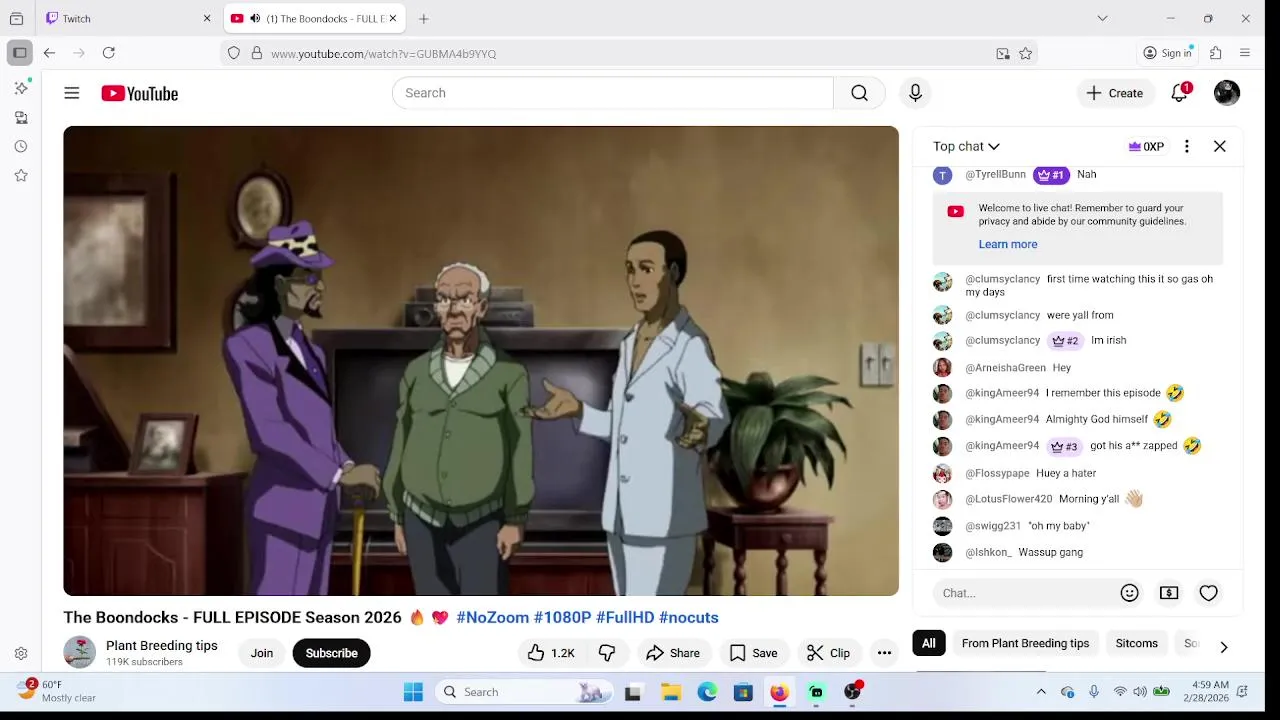Image resolution: width=1280 pixels, height=720 pixels.
Task: Open Super Chat dollar icon
Action: click(x=1169, y=593)
